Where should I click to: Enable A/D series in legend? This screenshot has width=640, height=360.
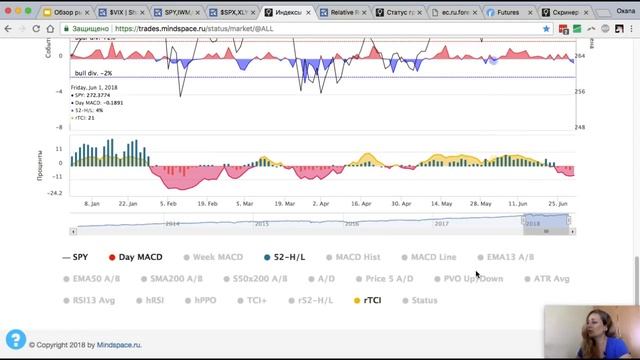[x=322, y=279]
